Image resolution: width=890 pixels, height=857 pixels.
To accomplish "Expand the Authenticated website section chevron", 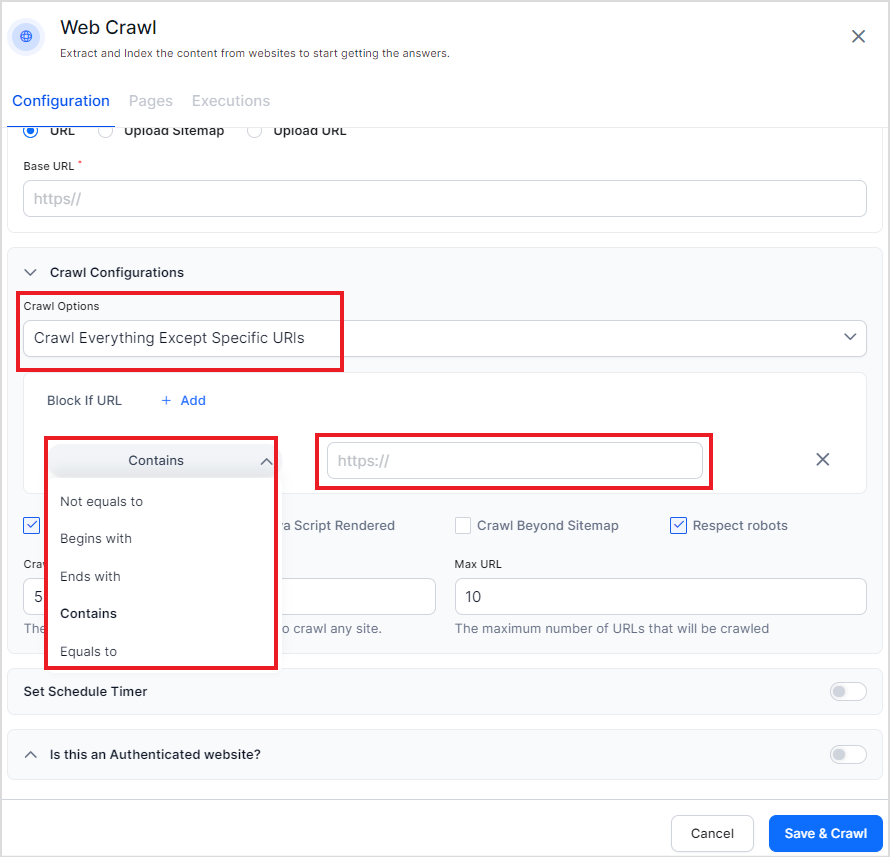I will pyautogui.click(x=30, y=754).
